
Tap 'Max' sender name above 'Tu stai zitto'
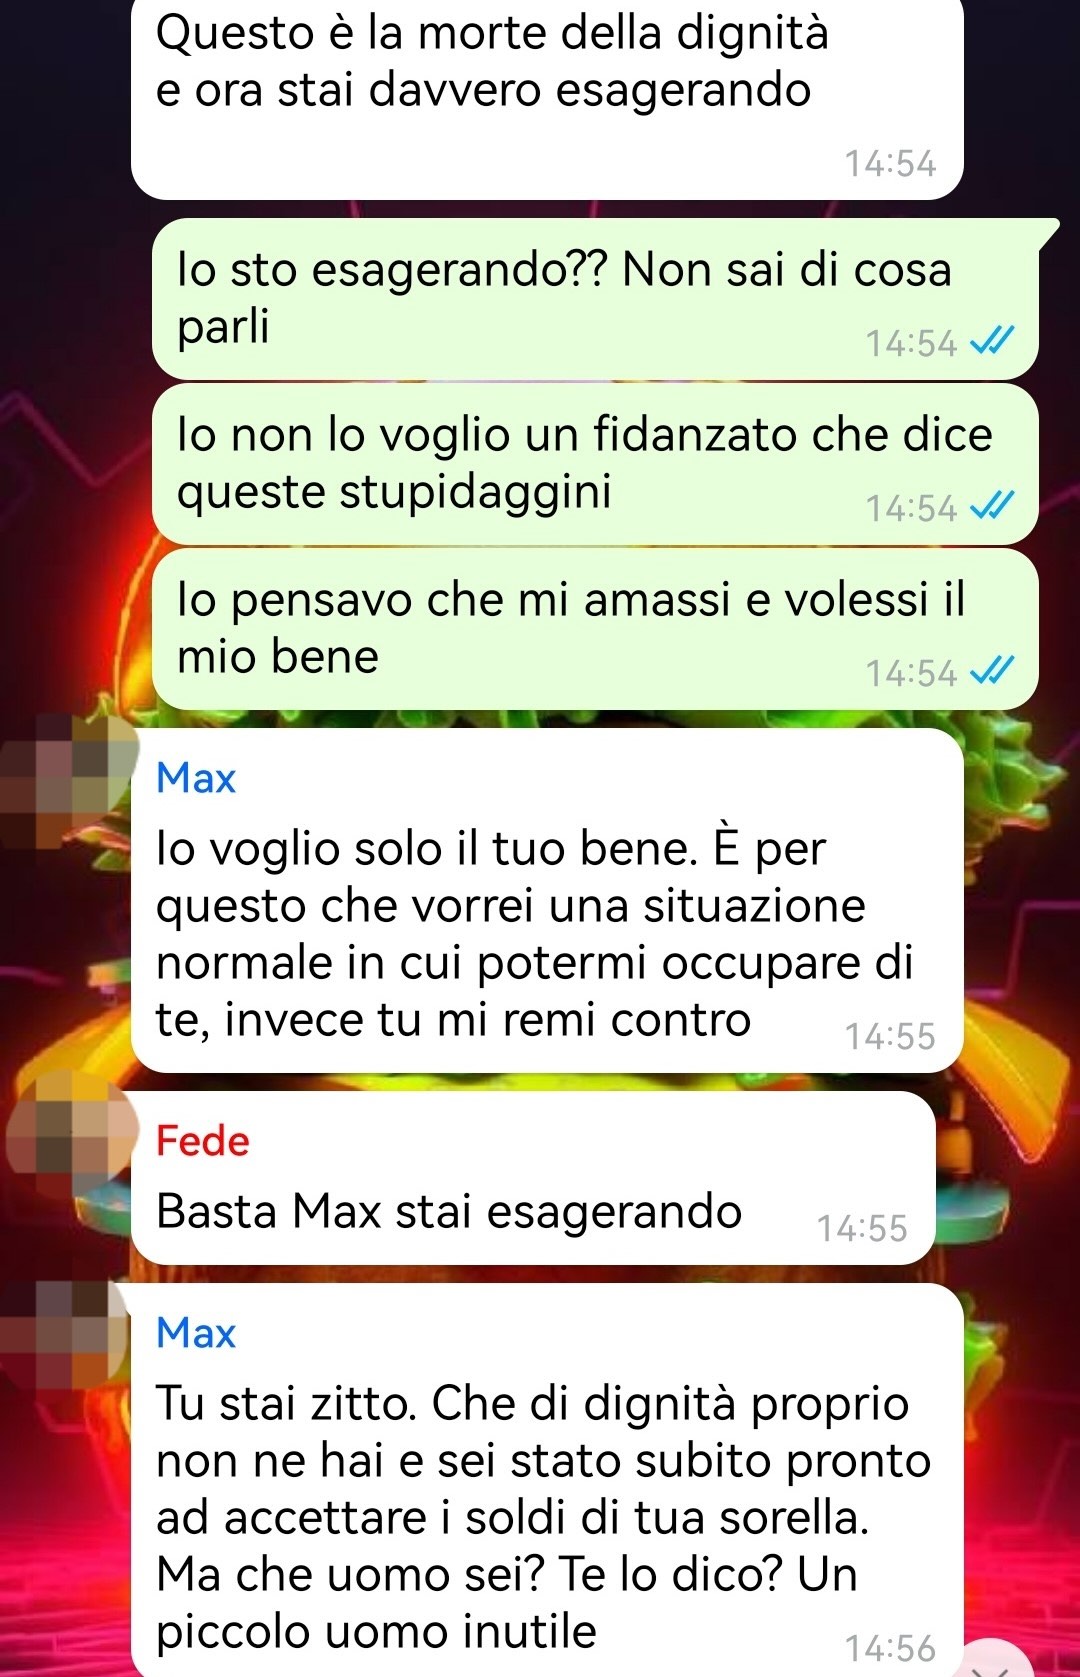(x=196, y=1333)
